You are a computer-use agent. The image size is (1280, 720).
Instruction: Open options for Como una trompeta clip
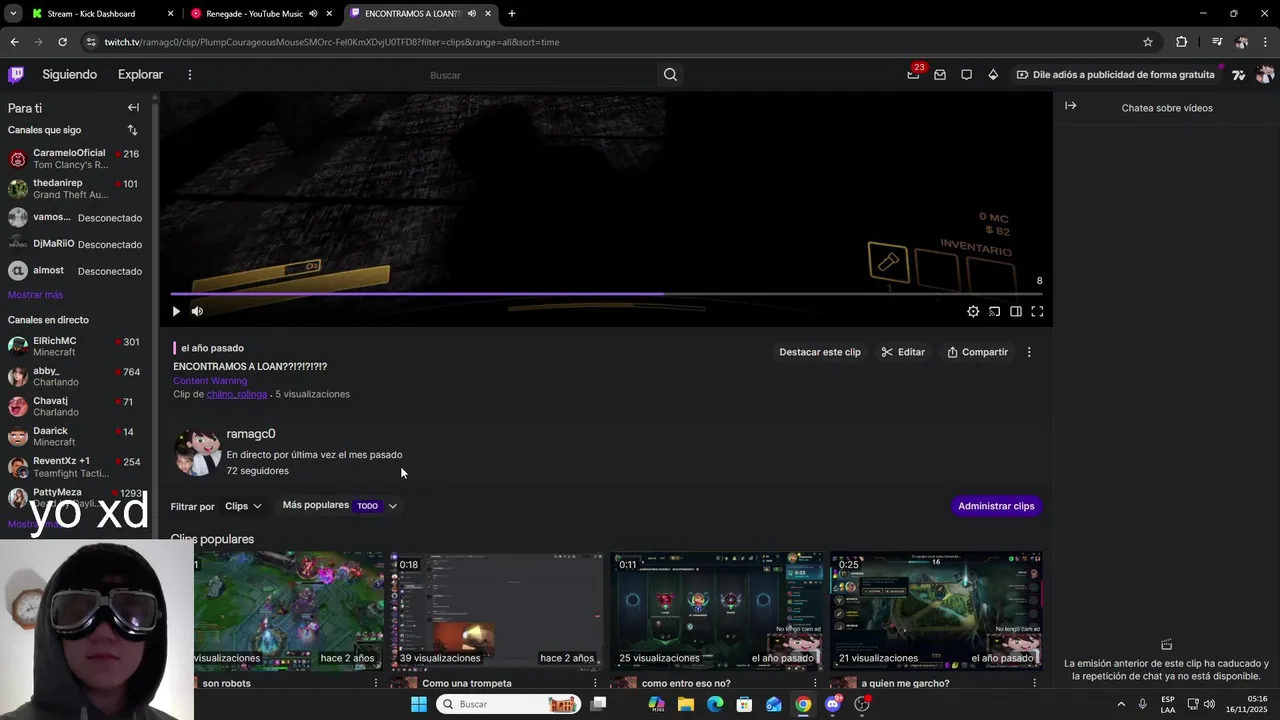[x=595, y=683]
